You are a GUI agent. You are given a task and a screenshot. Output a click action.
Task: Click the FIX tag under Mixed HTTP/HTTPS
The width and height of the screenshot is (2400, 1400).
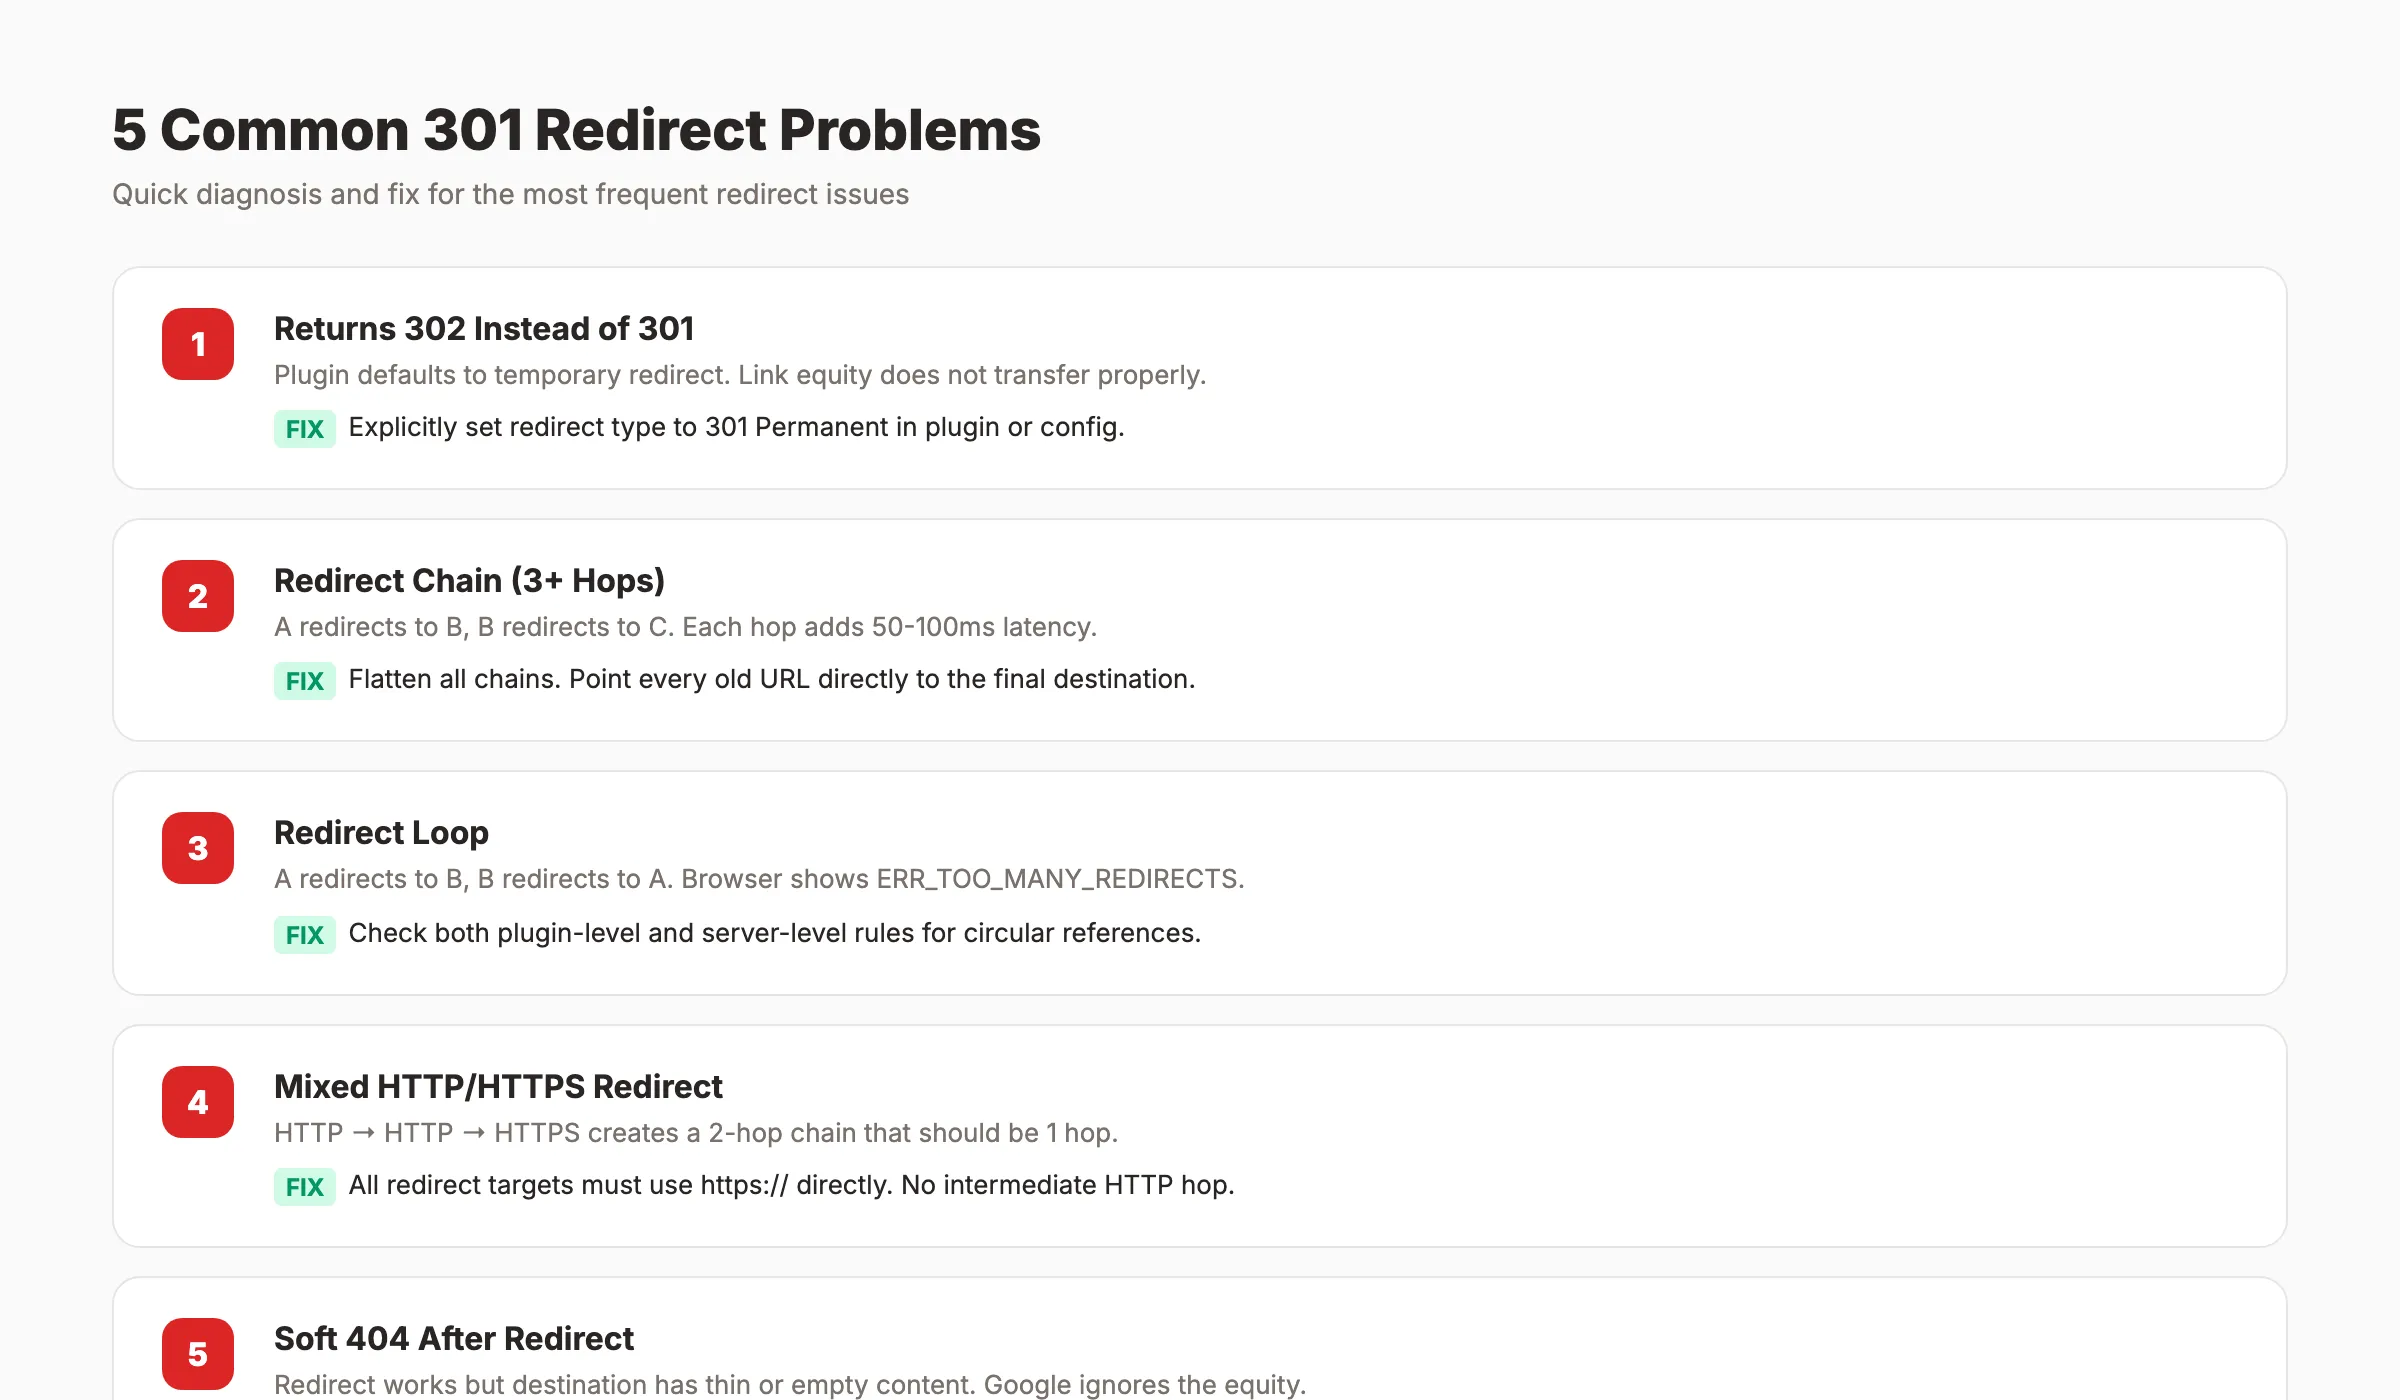point(304,1187)
